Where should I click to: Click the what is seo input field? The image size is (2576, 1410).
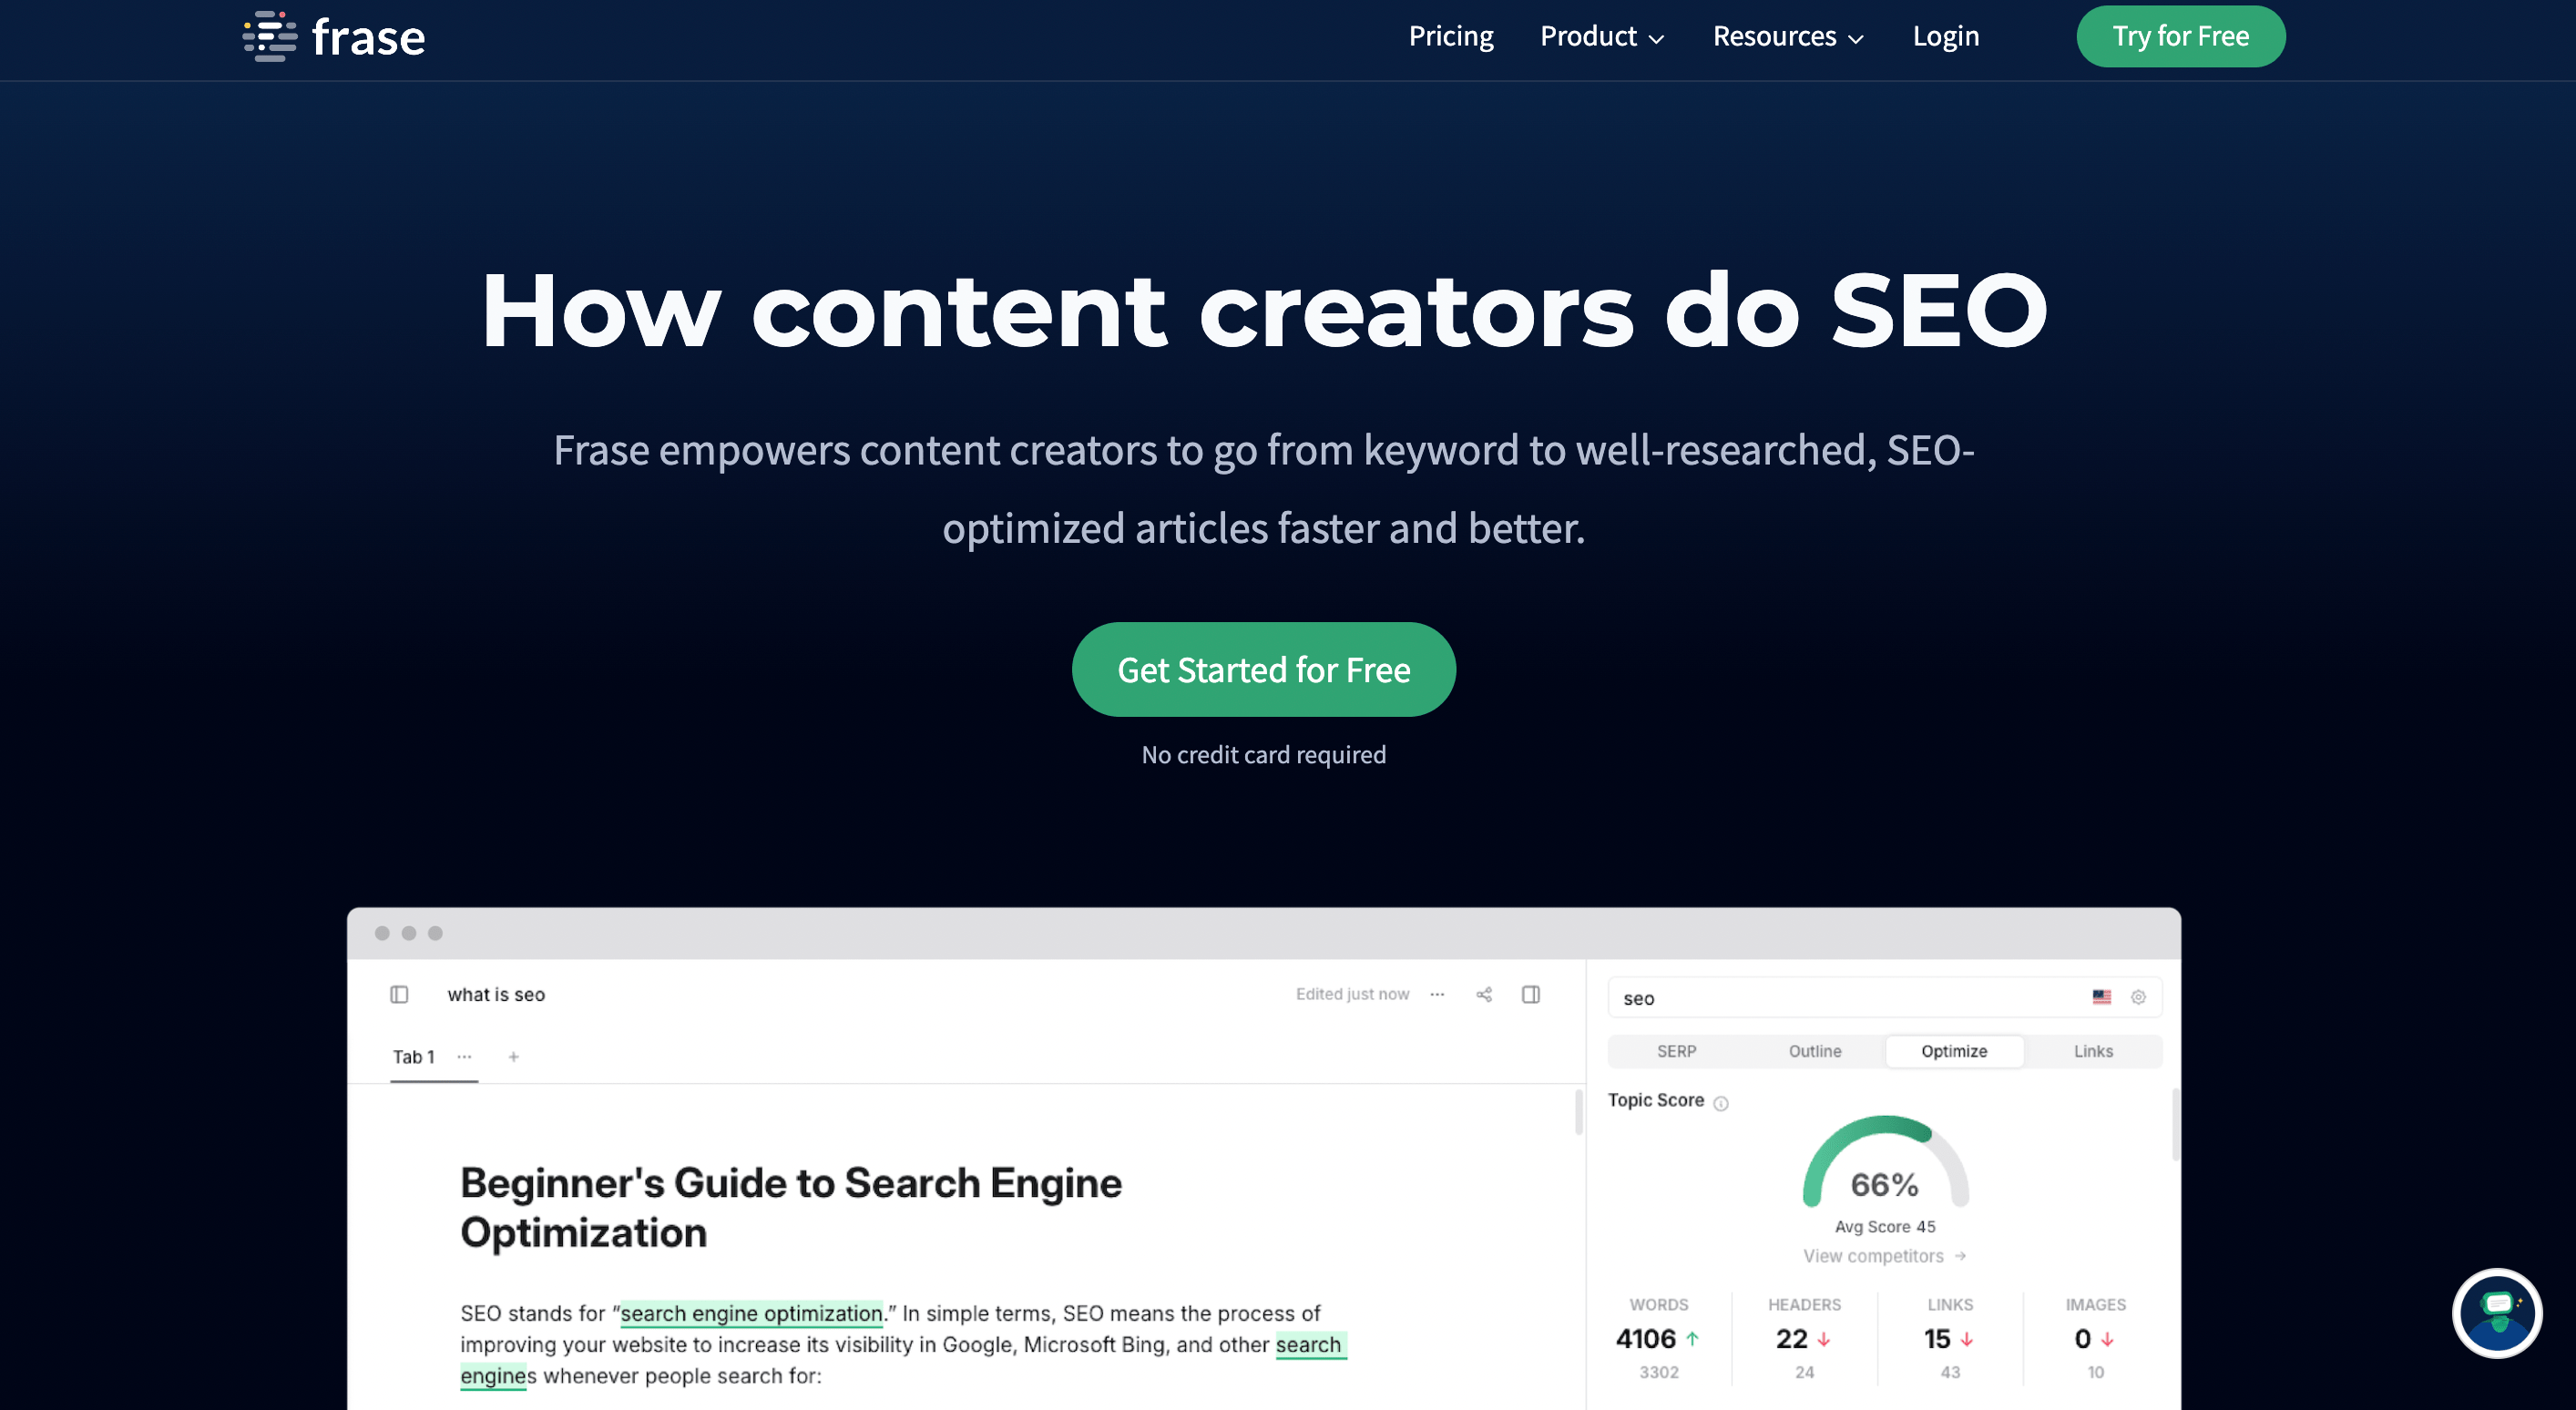(495, 993)
